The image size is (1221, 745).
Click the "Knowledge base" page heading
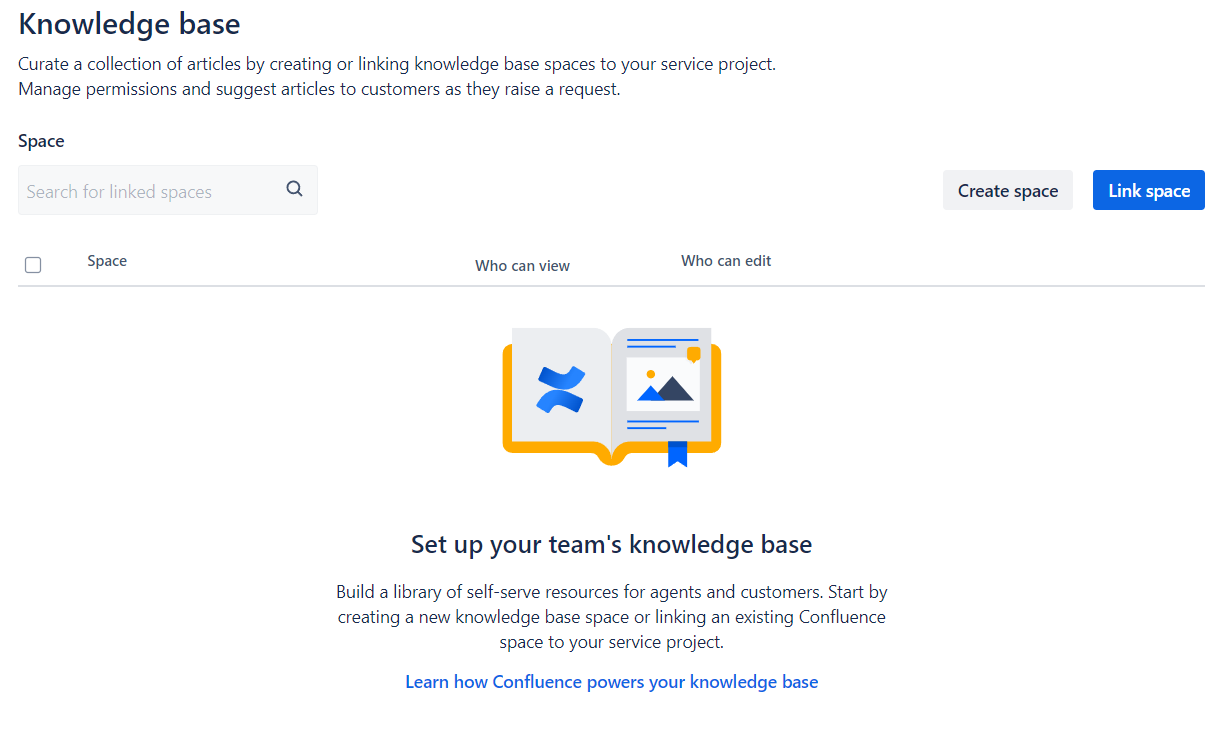point(128,23)
